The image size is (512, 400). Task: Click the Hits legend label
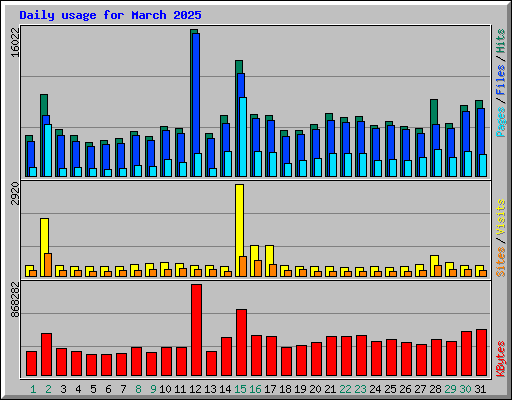click(500, 41)
